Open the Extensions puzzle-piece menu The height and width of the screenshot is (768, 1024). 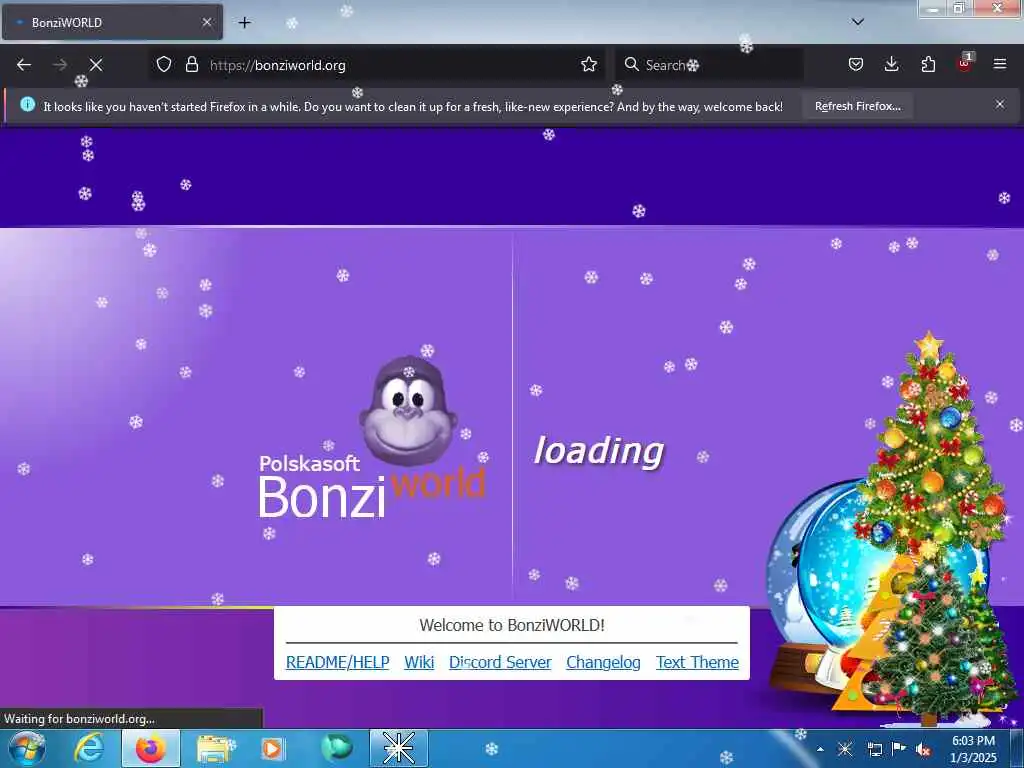[x=928, y=65]
